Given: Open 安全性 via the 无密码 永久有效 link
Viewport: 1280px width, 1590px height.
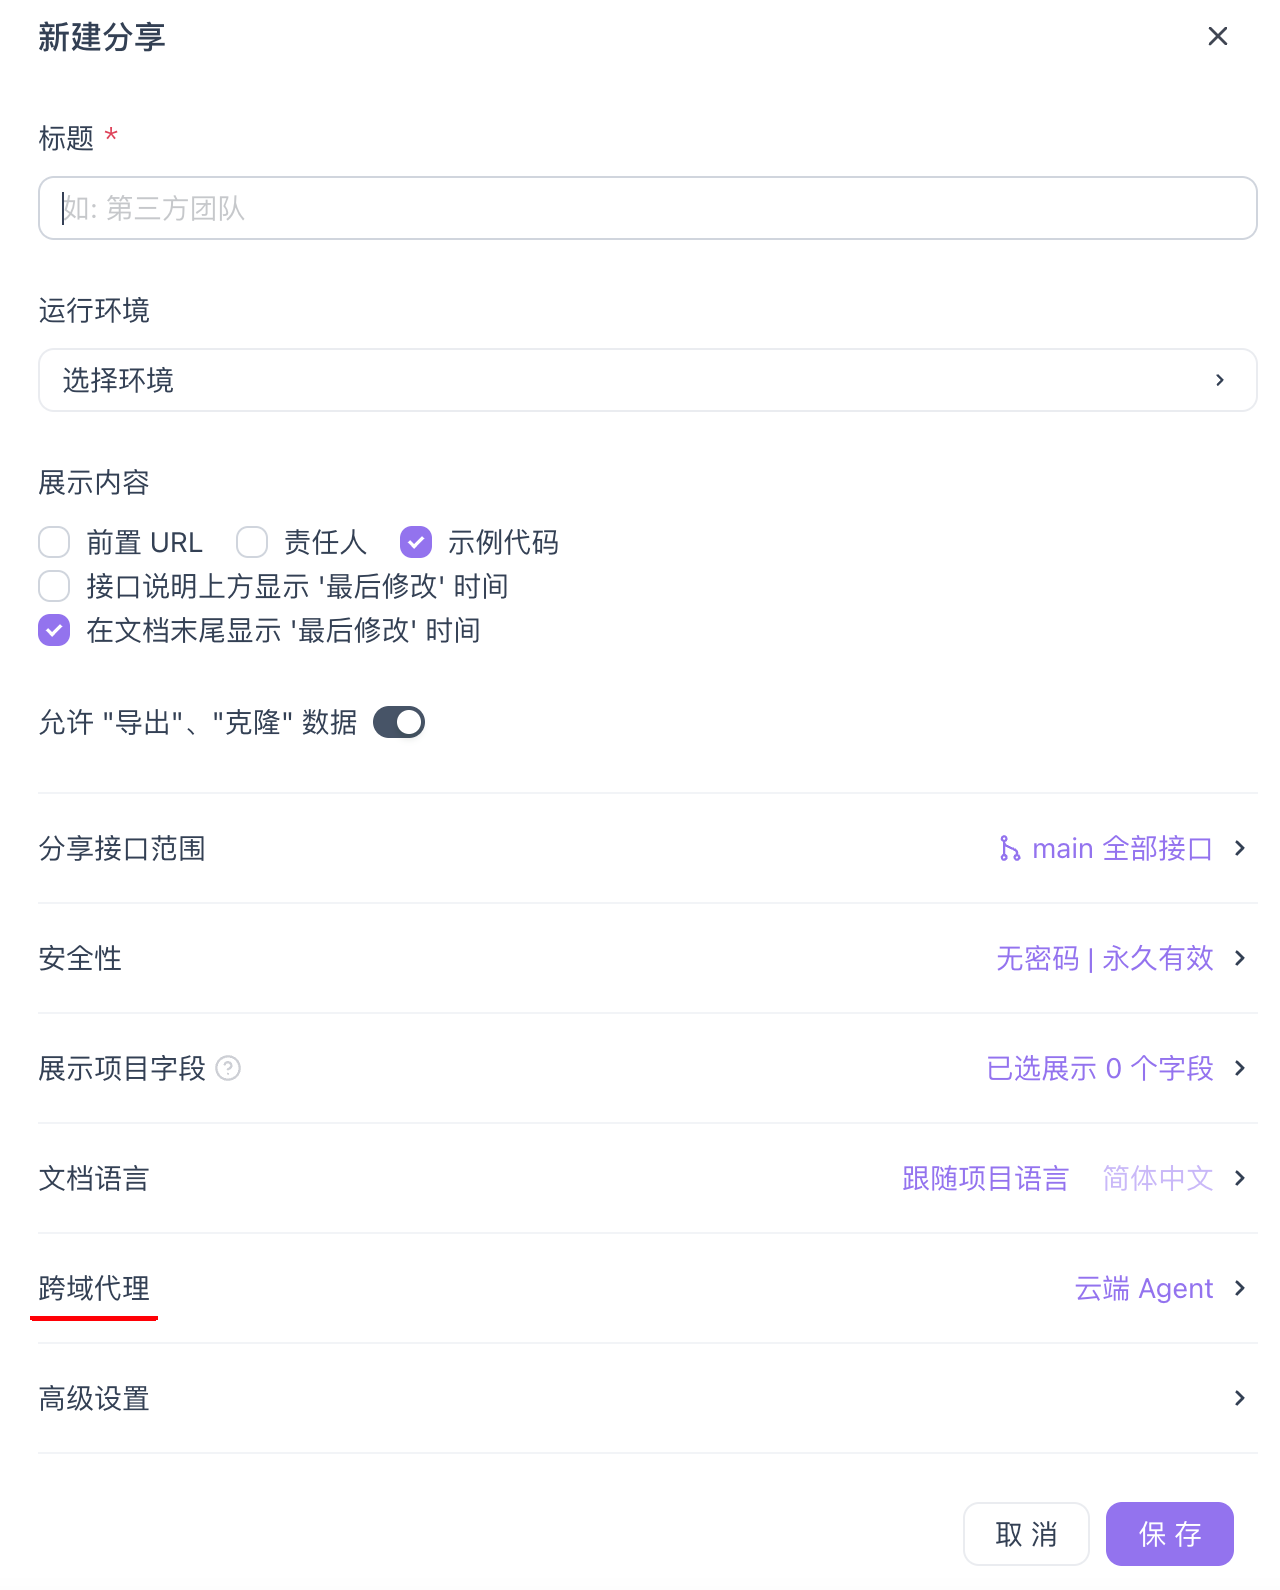Looking at the screenshot, I should (x=1107, y=958).
